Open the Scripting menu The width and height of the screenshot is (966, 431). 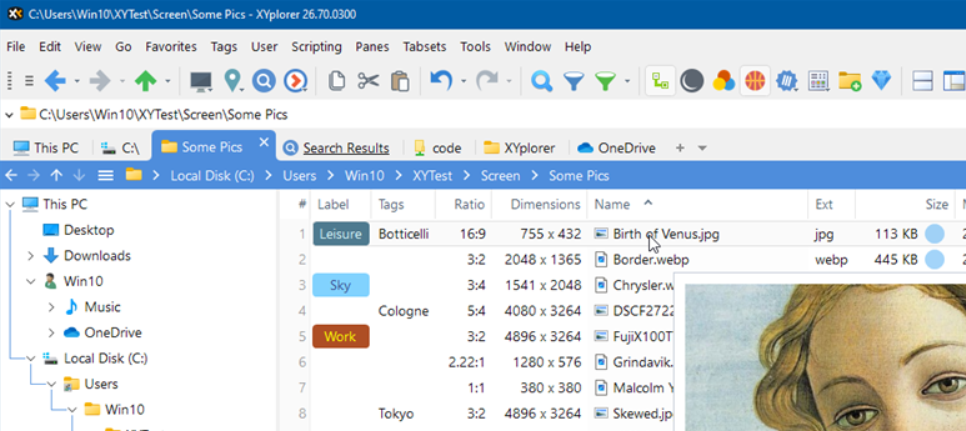click(x=316, y=46)
